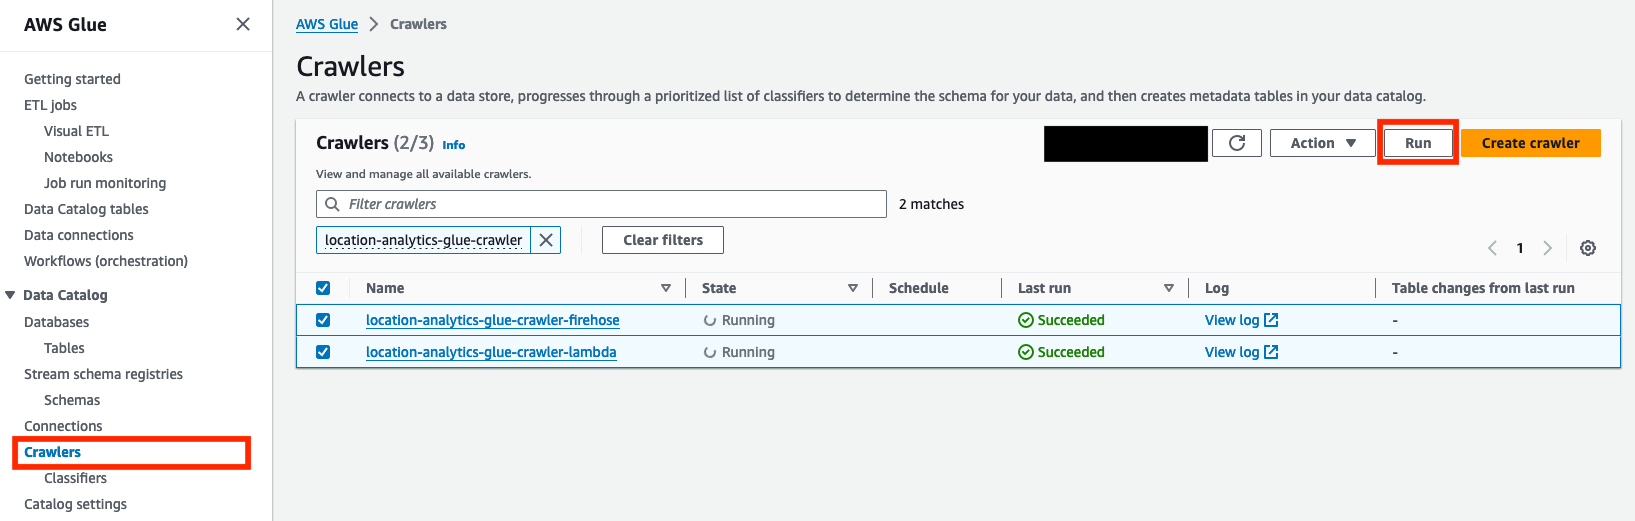The width and height of the screenshot is (1635, 521).
Task: Go to previous page of crawlers
Action: click(1492, 248)
